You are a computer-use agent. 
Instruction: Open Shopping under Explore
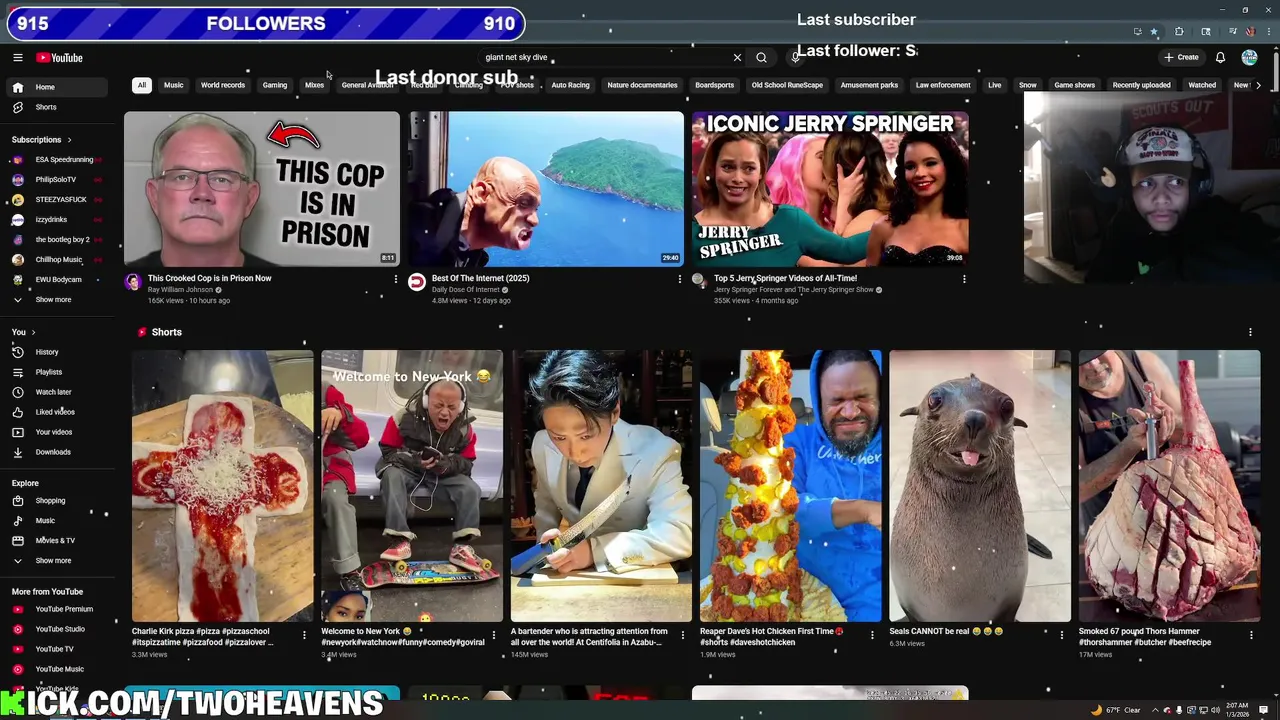point(58,501)
